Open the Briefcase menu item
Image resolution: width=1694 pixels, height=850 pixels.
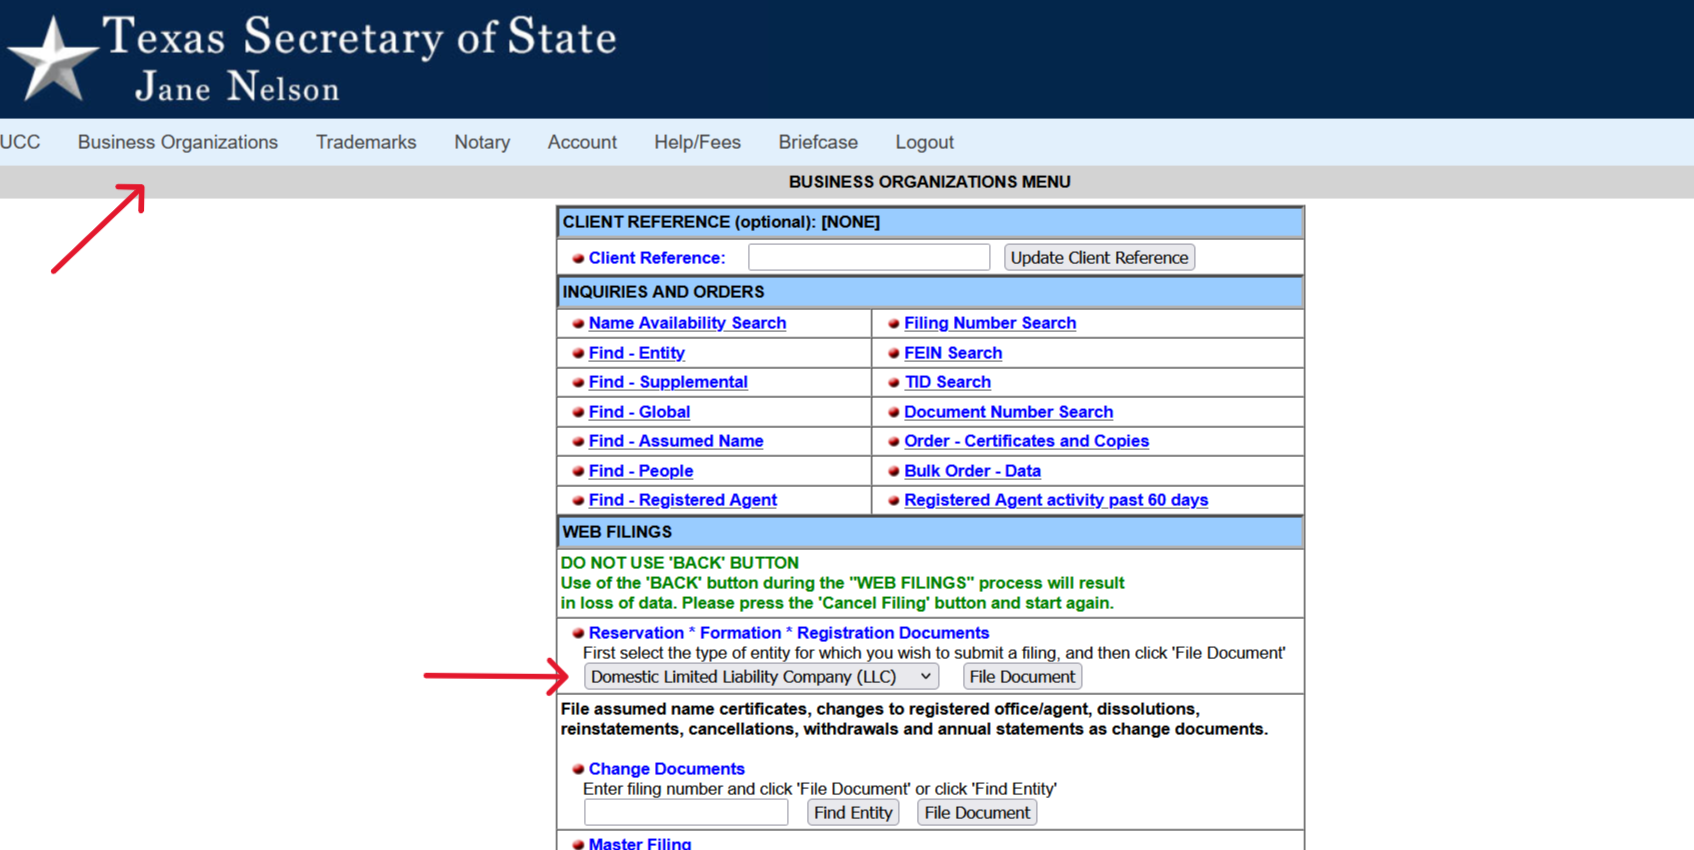[818, 142]
